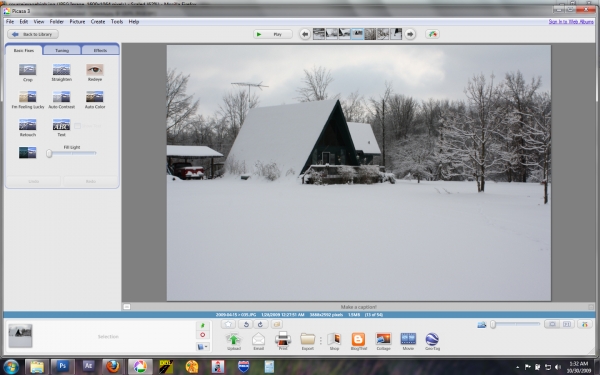Click the trash icon right of caption bar
This screenshot has height=375, width=600.
point(590,307)
